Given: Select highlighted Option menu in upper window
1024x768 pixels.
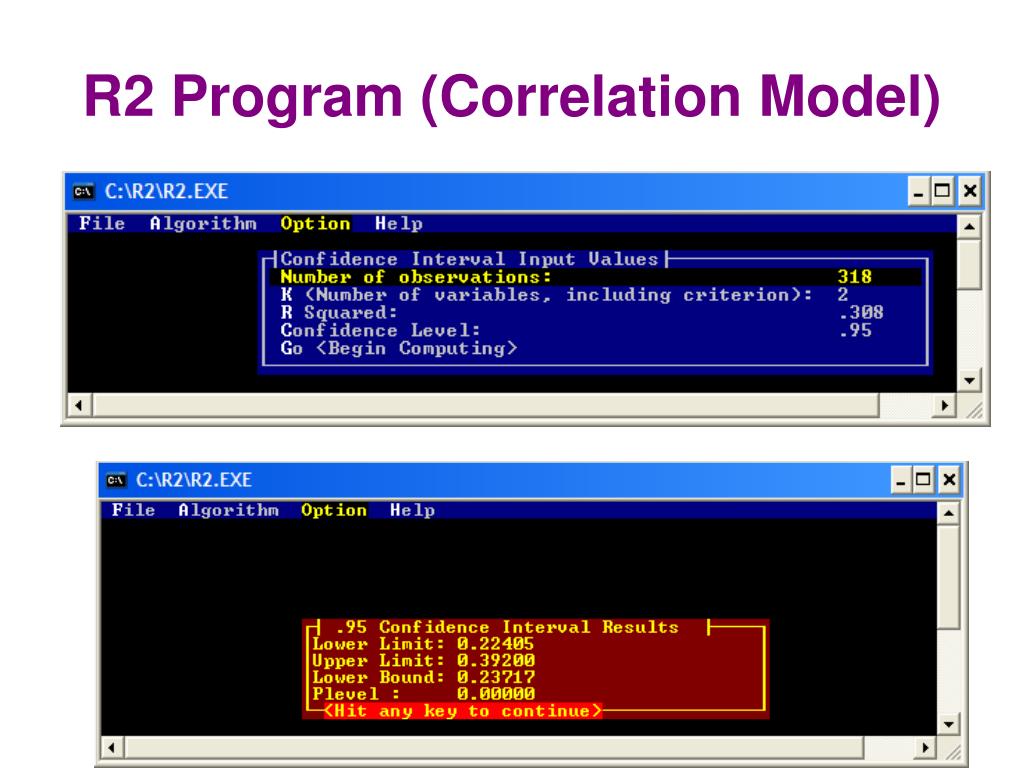Looking at the screenshot, I should [315, 223].
